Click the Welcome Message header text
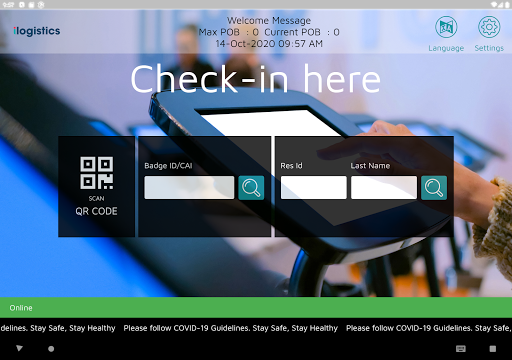Viewport: 512px width, 360px height. pyautogui.click(x=269, y=21)
